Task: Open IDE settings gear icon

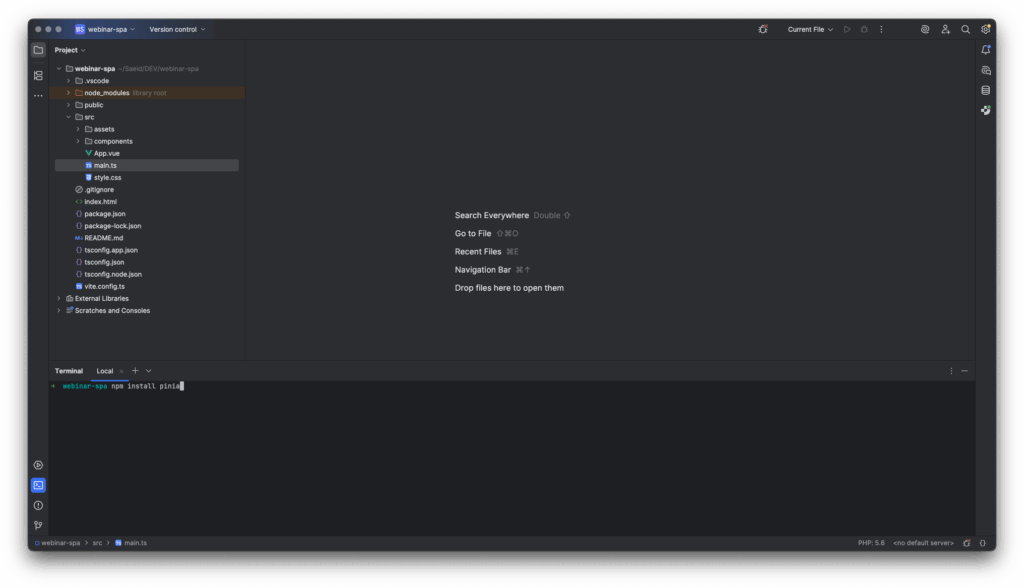Action: click(986, 29)
